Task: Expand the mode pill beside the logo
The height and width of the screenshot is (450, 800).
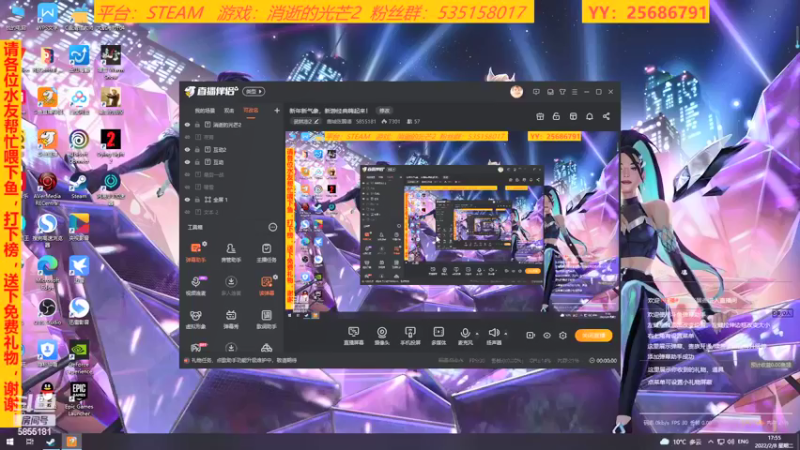Action: 253,92
